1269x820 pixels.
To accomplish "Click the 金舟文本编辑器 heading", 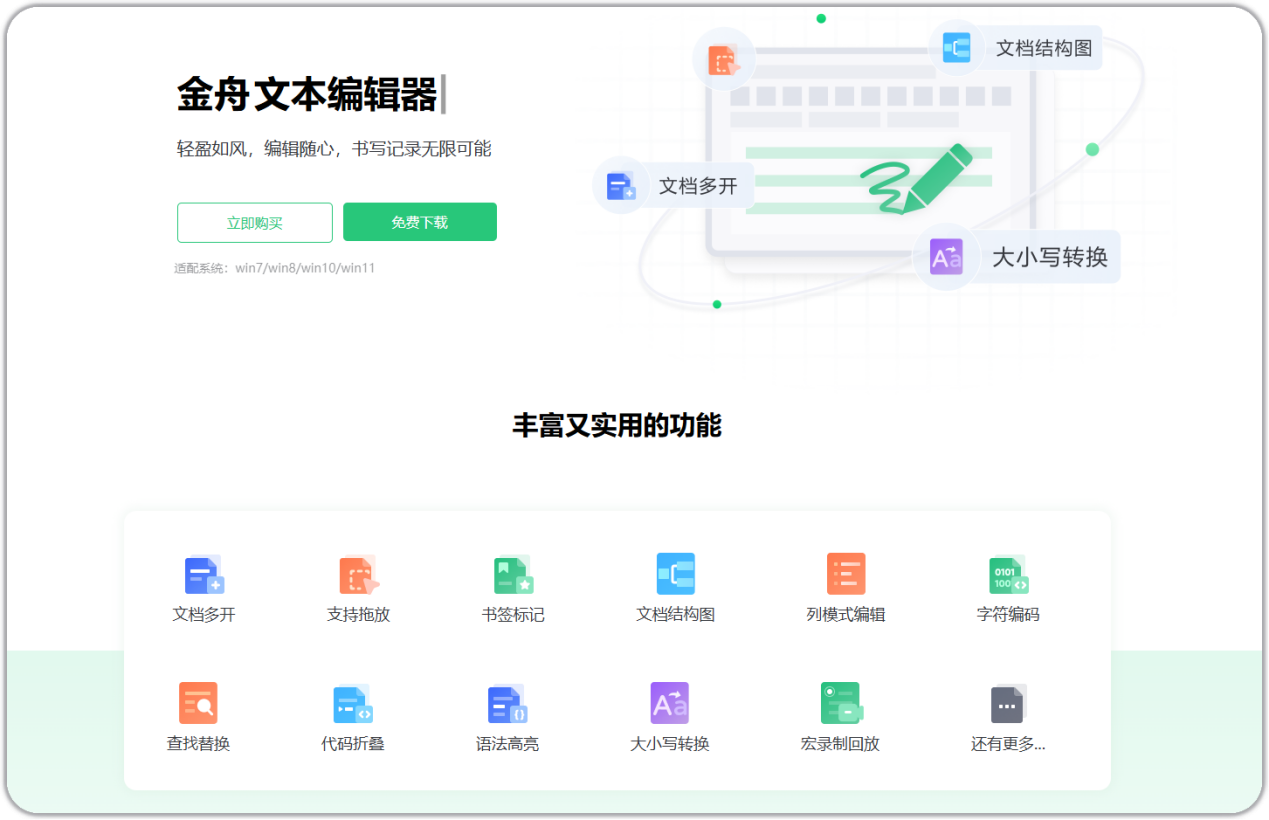I will [x=307, y=95].
